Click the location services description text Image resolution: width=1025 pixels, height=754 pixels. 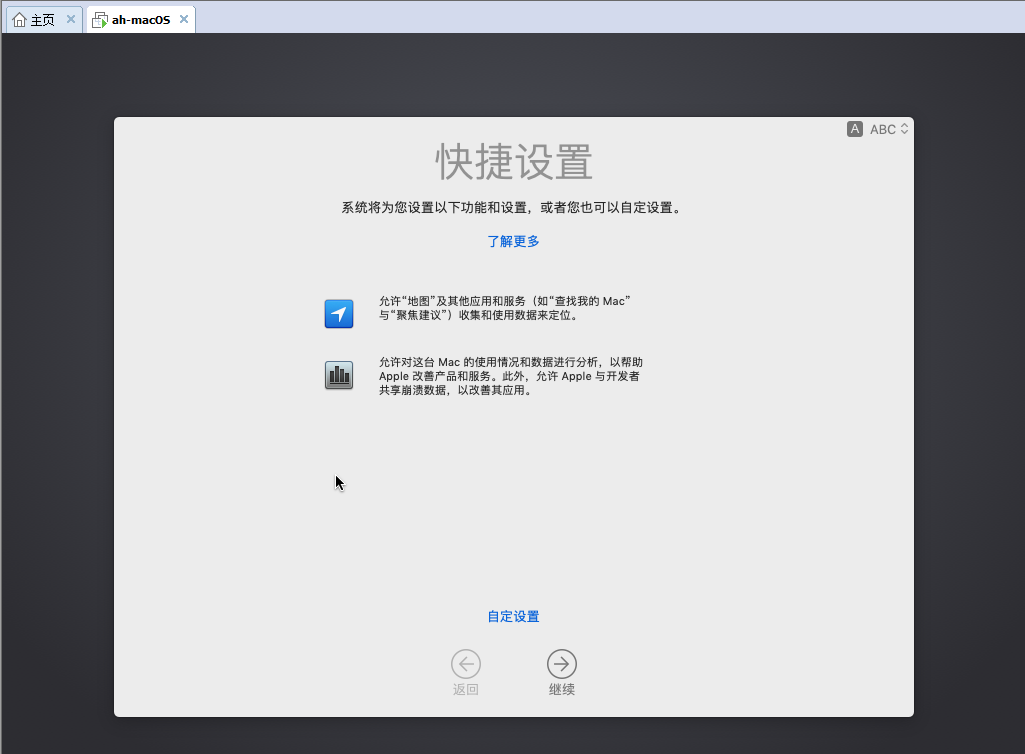pyautogui.click(x=505, y=307)
